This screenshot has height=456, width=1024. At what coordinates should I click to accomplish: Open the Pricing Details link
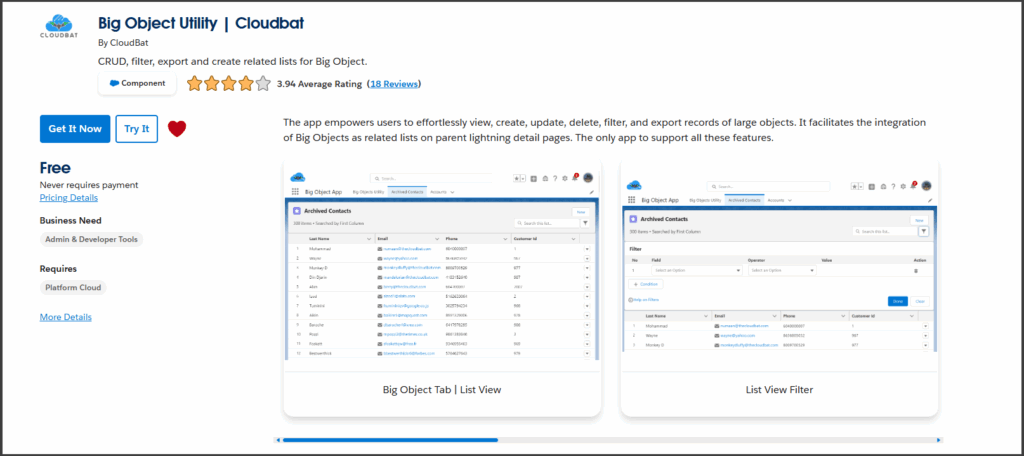pyautogui.click(x=69, y=198)
